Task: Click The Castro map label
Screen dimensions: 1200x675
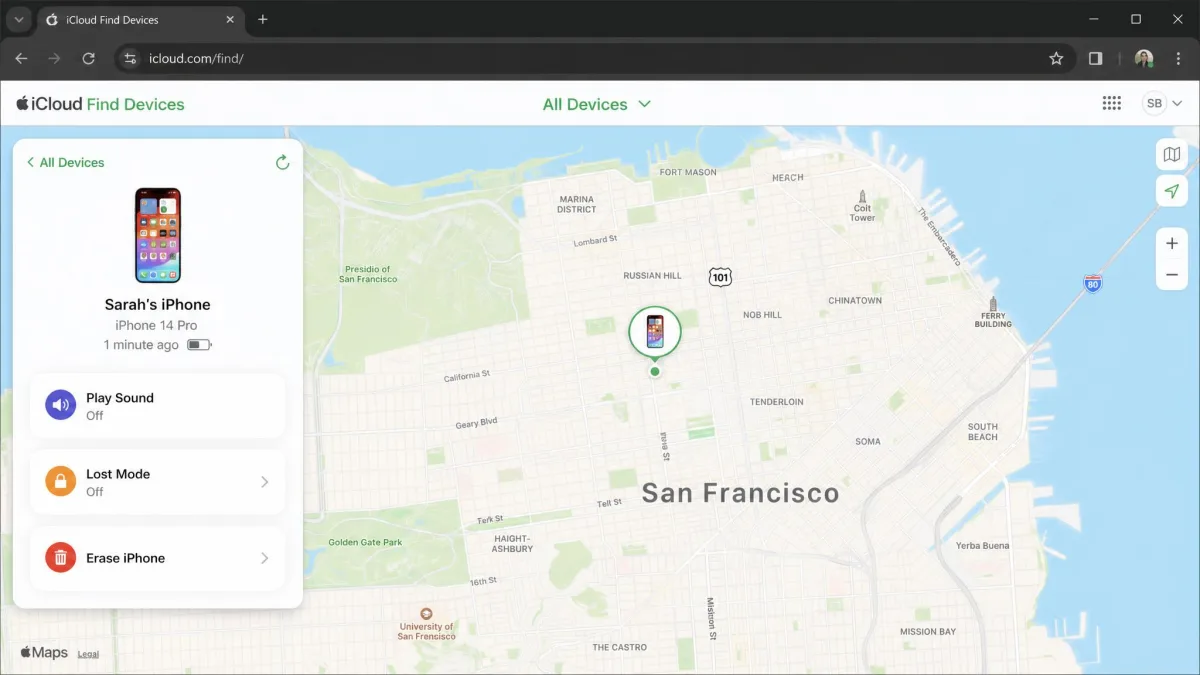Action: point(620,647)
